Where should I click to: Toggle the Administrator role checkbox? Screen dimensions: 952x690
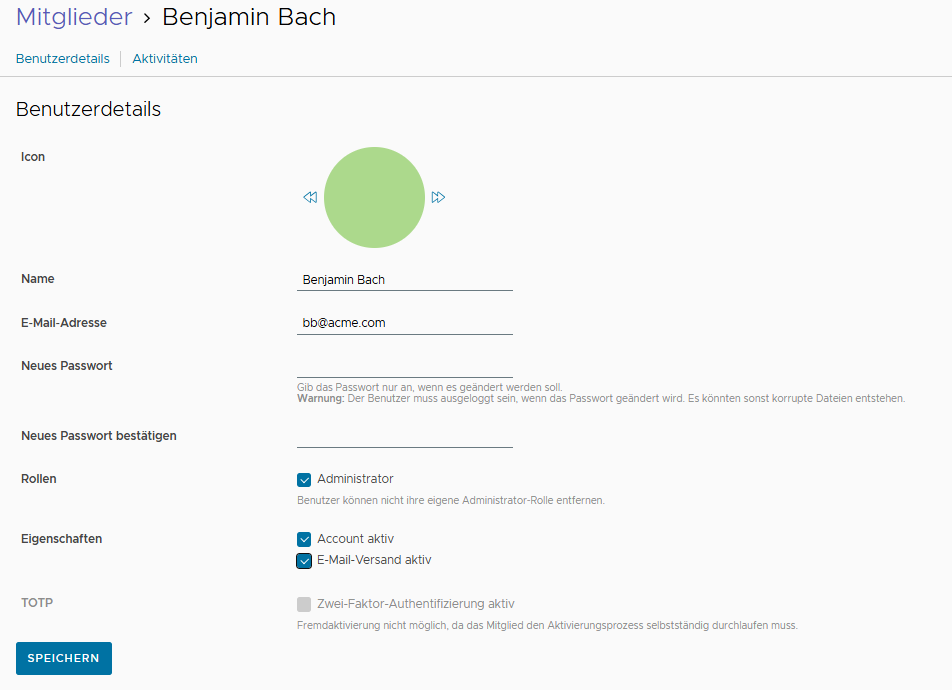304,480
